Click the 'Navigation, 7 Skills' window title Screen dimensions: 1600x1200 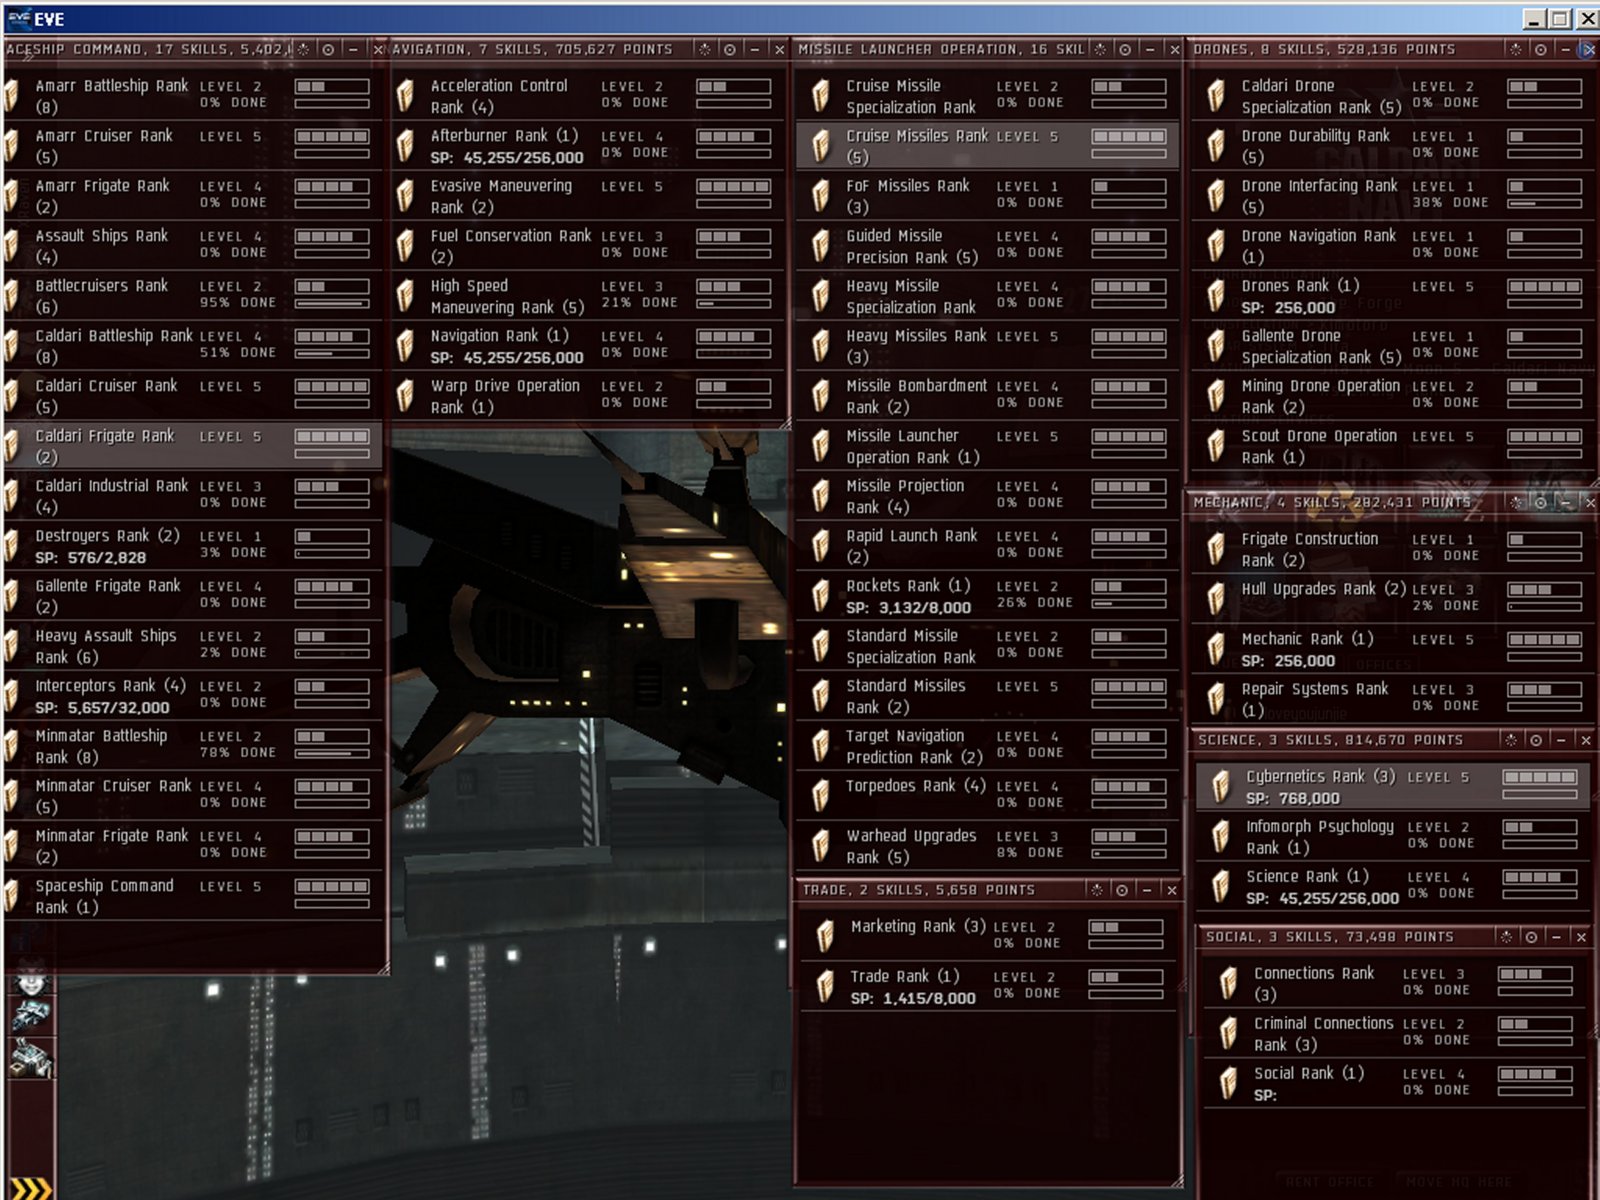coord(532,49)
